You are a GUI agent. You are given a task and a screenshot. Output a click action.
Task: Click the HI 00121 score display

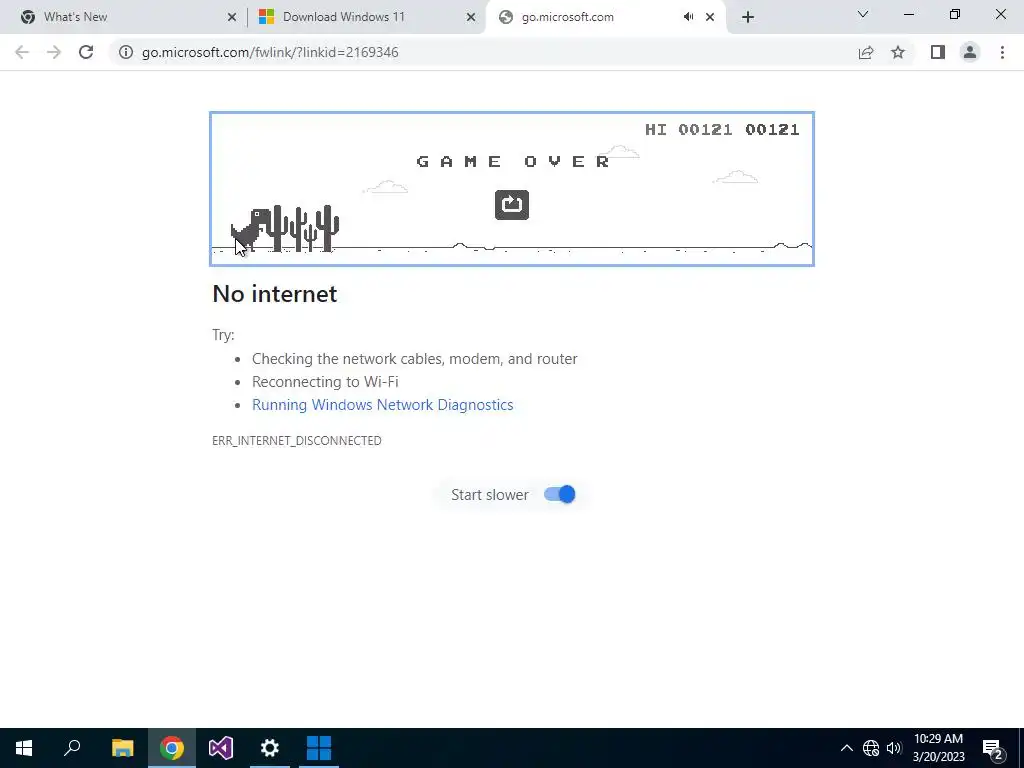[x=689, y=129]
